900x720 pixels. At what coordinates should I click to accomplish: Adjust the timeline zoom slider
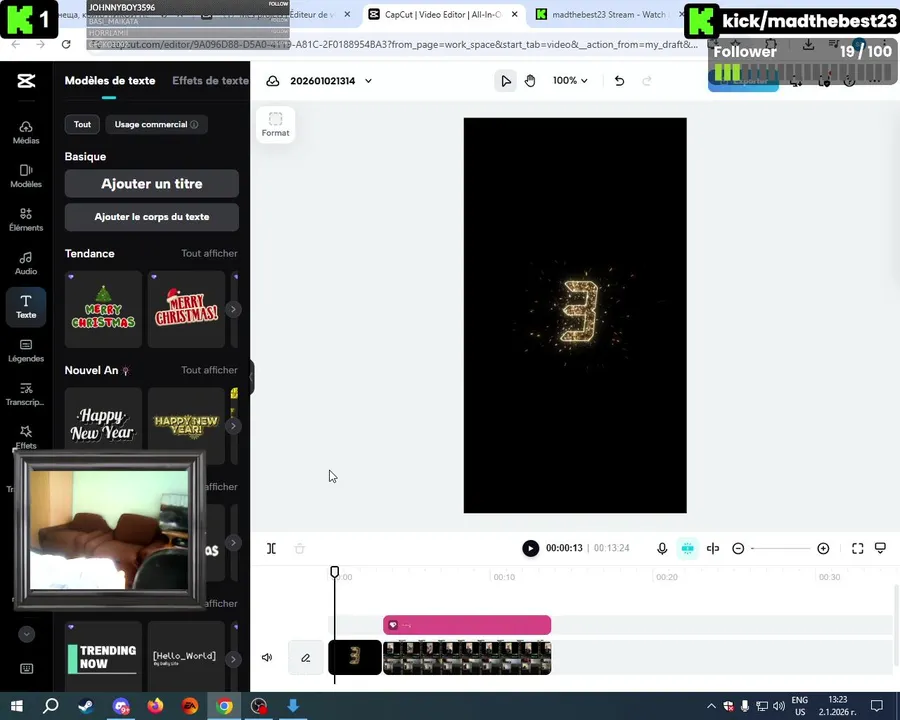point(781,549)
